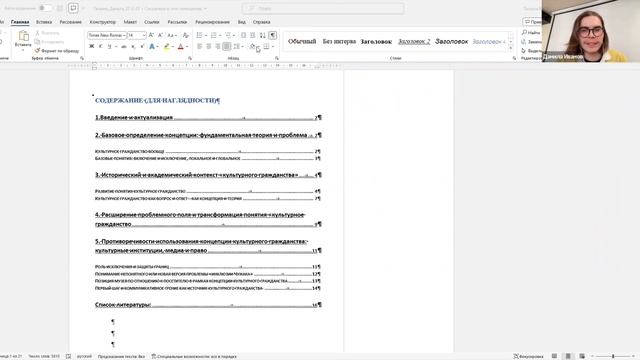Click the multilevel list icon

coord(228,36)
